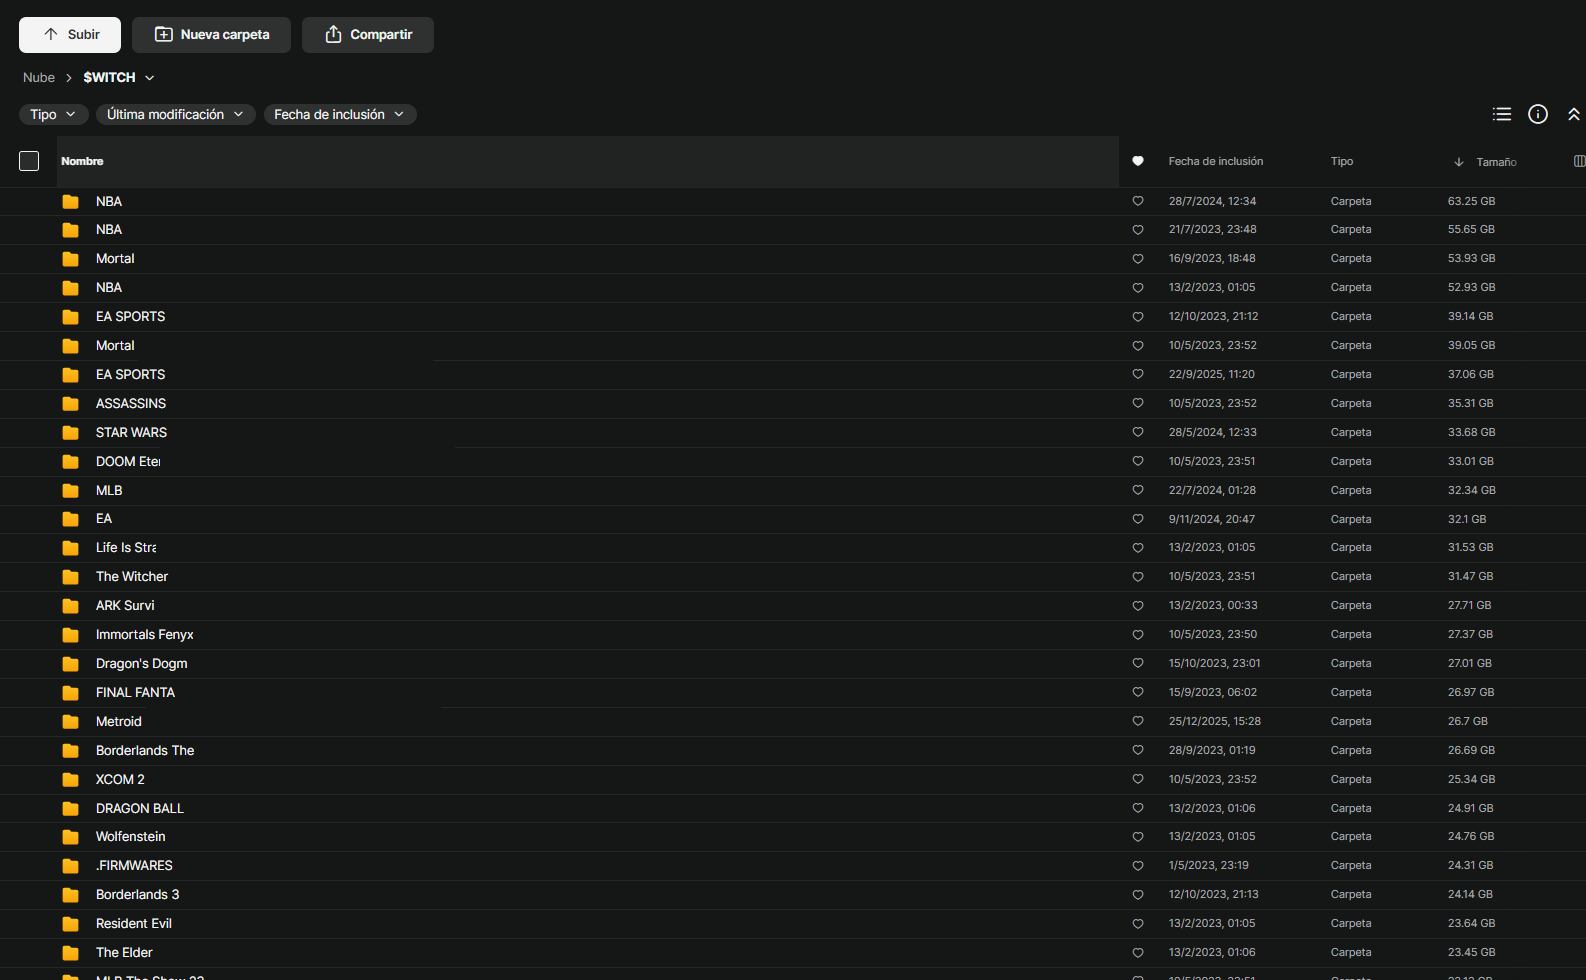The image size is (1586, 980).
Task: Click the folder icon of XCOM 2
Action: point(70,780)
